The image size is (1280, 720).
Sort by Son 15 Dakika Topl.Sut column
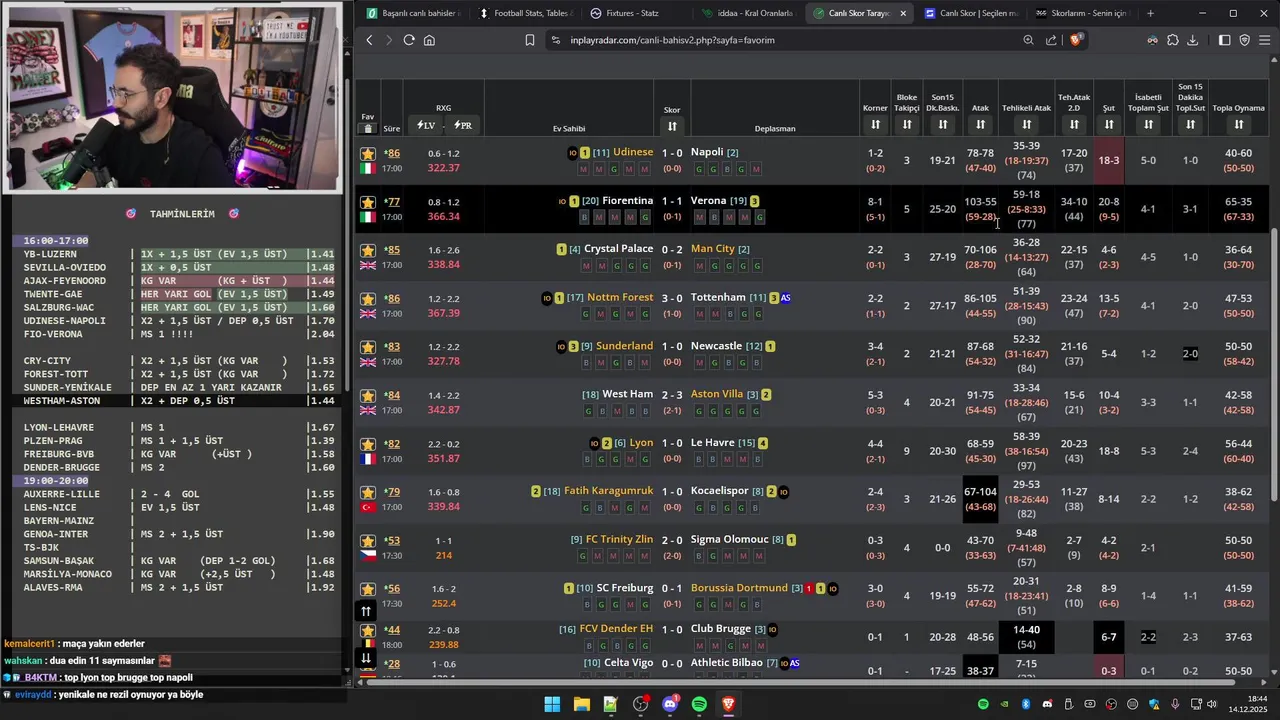tap(1190, 125)
